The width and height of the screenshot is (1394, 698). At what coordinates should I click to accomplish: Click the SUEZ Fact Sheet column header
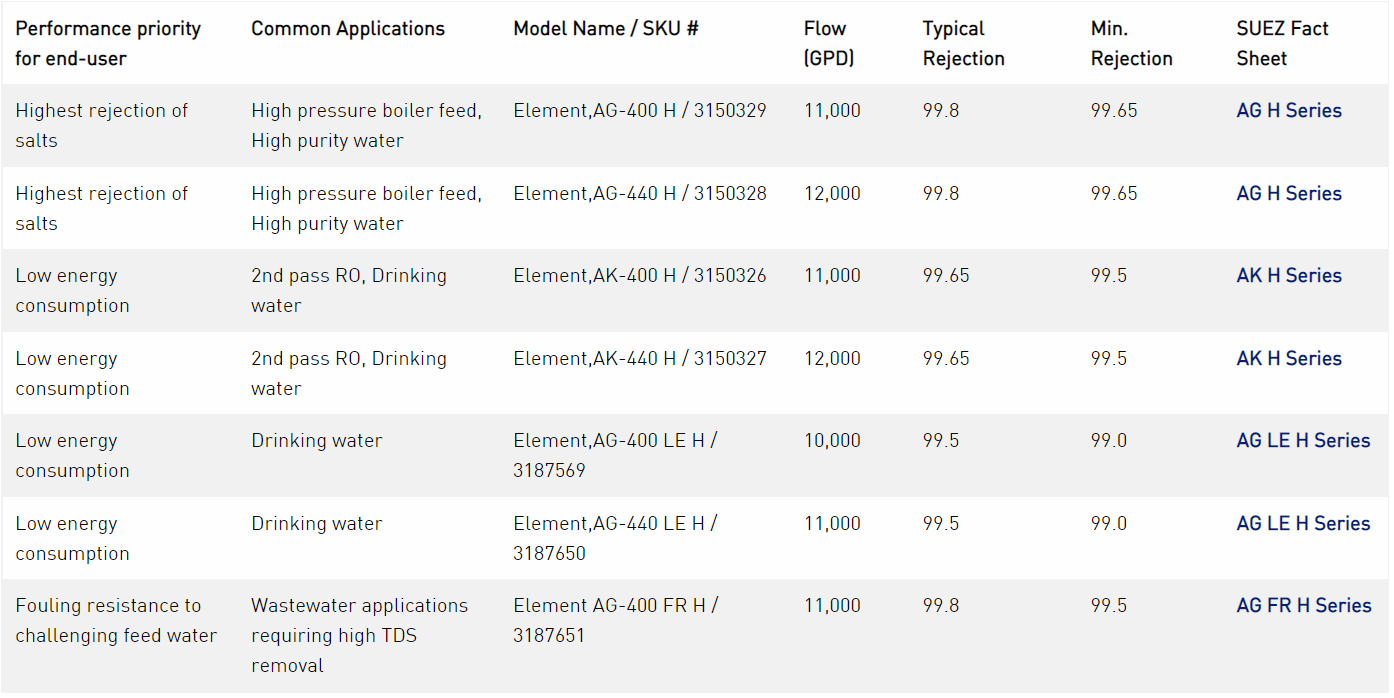[1282, 44]
